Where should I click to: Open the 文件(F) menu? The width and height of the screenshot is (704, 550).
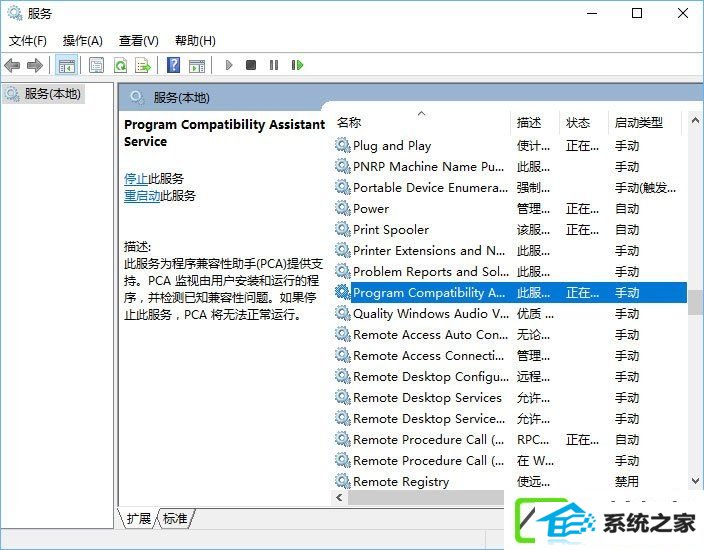28,41
